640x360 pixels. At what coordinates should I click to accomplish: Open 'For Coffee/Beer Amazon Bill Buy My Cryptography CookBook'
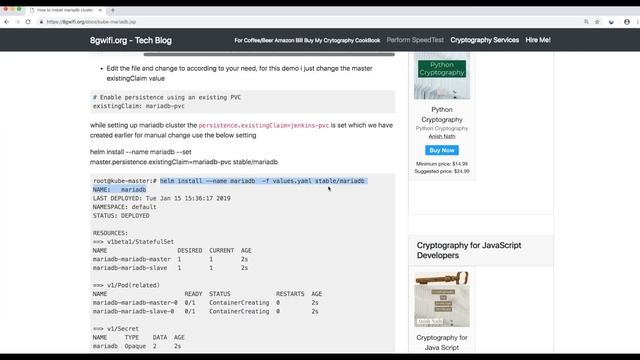tap(307, 40)
